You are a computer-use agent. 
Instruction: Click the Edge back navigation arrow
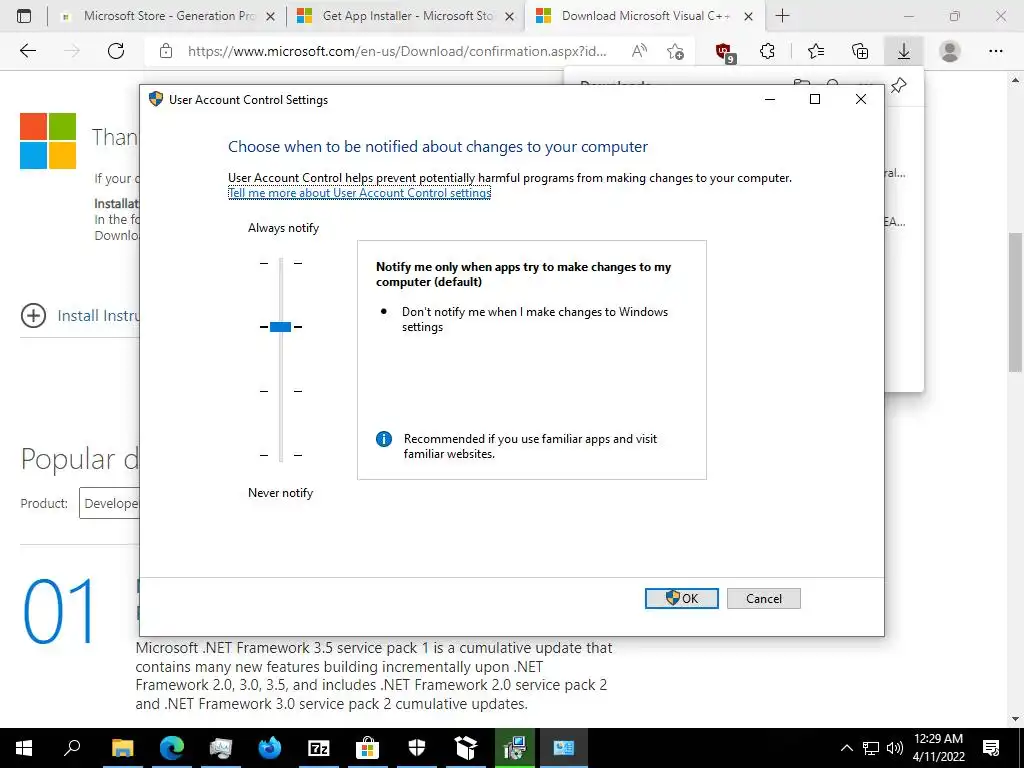[x=27, y=51]
